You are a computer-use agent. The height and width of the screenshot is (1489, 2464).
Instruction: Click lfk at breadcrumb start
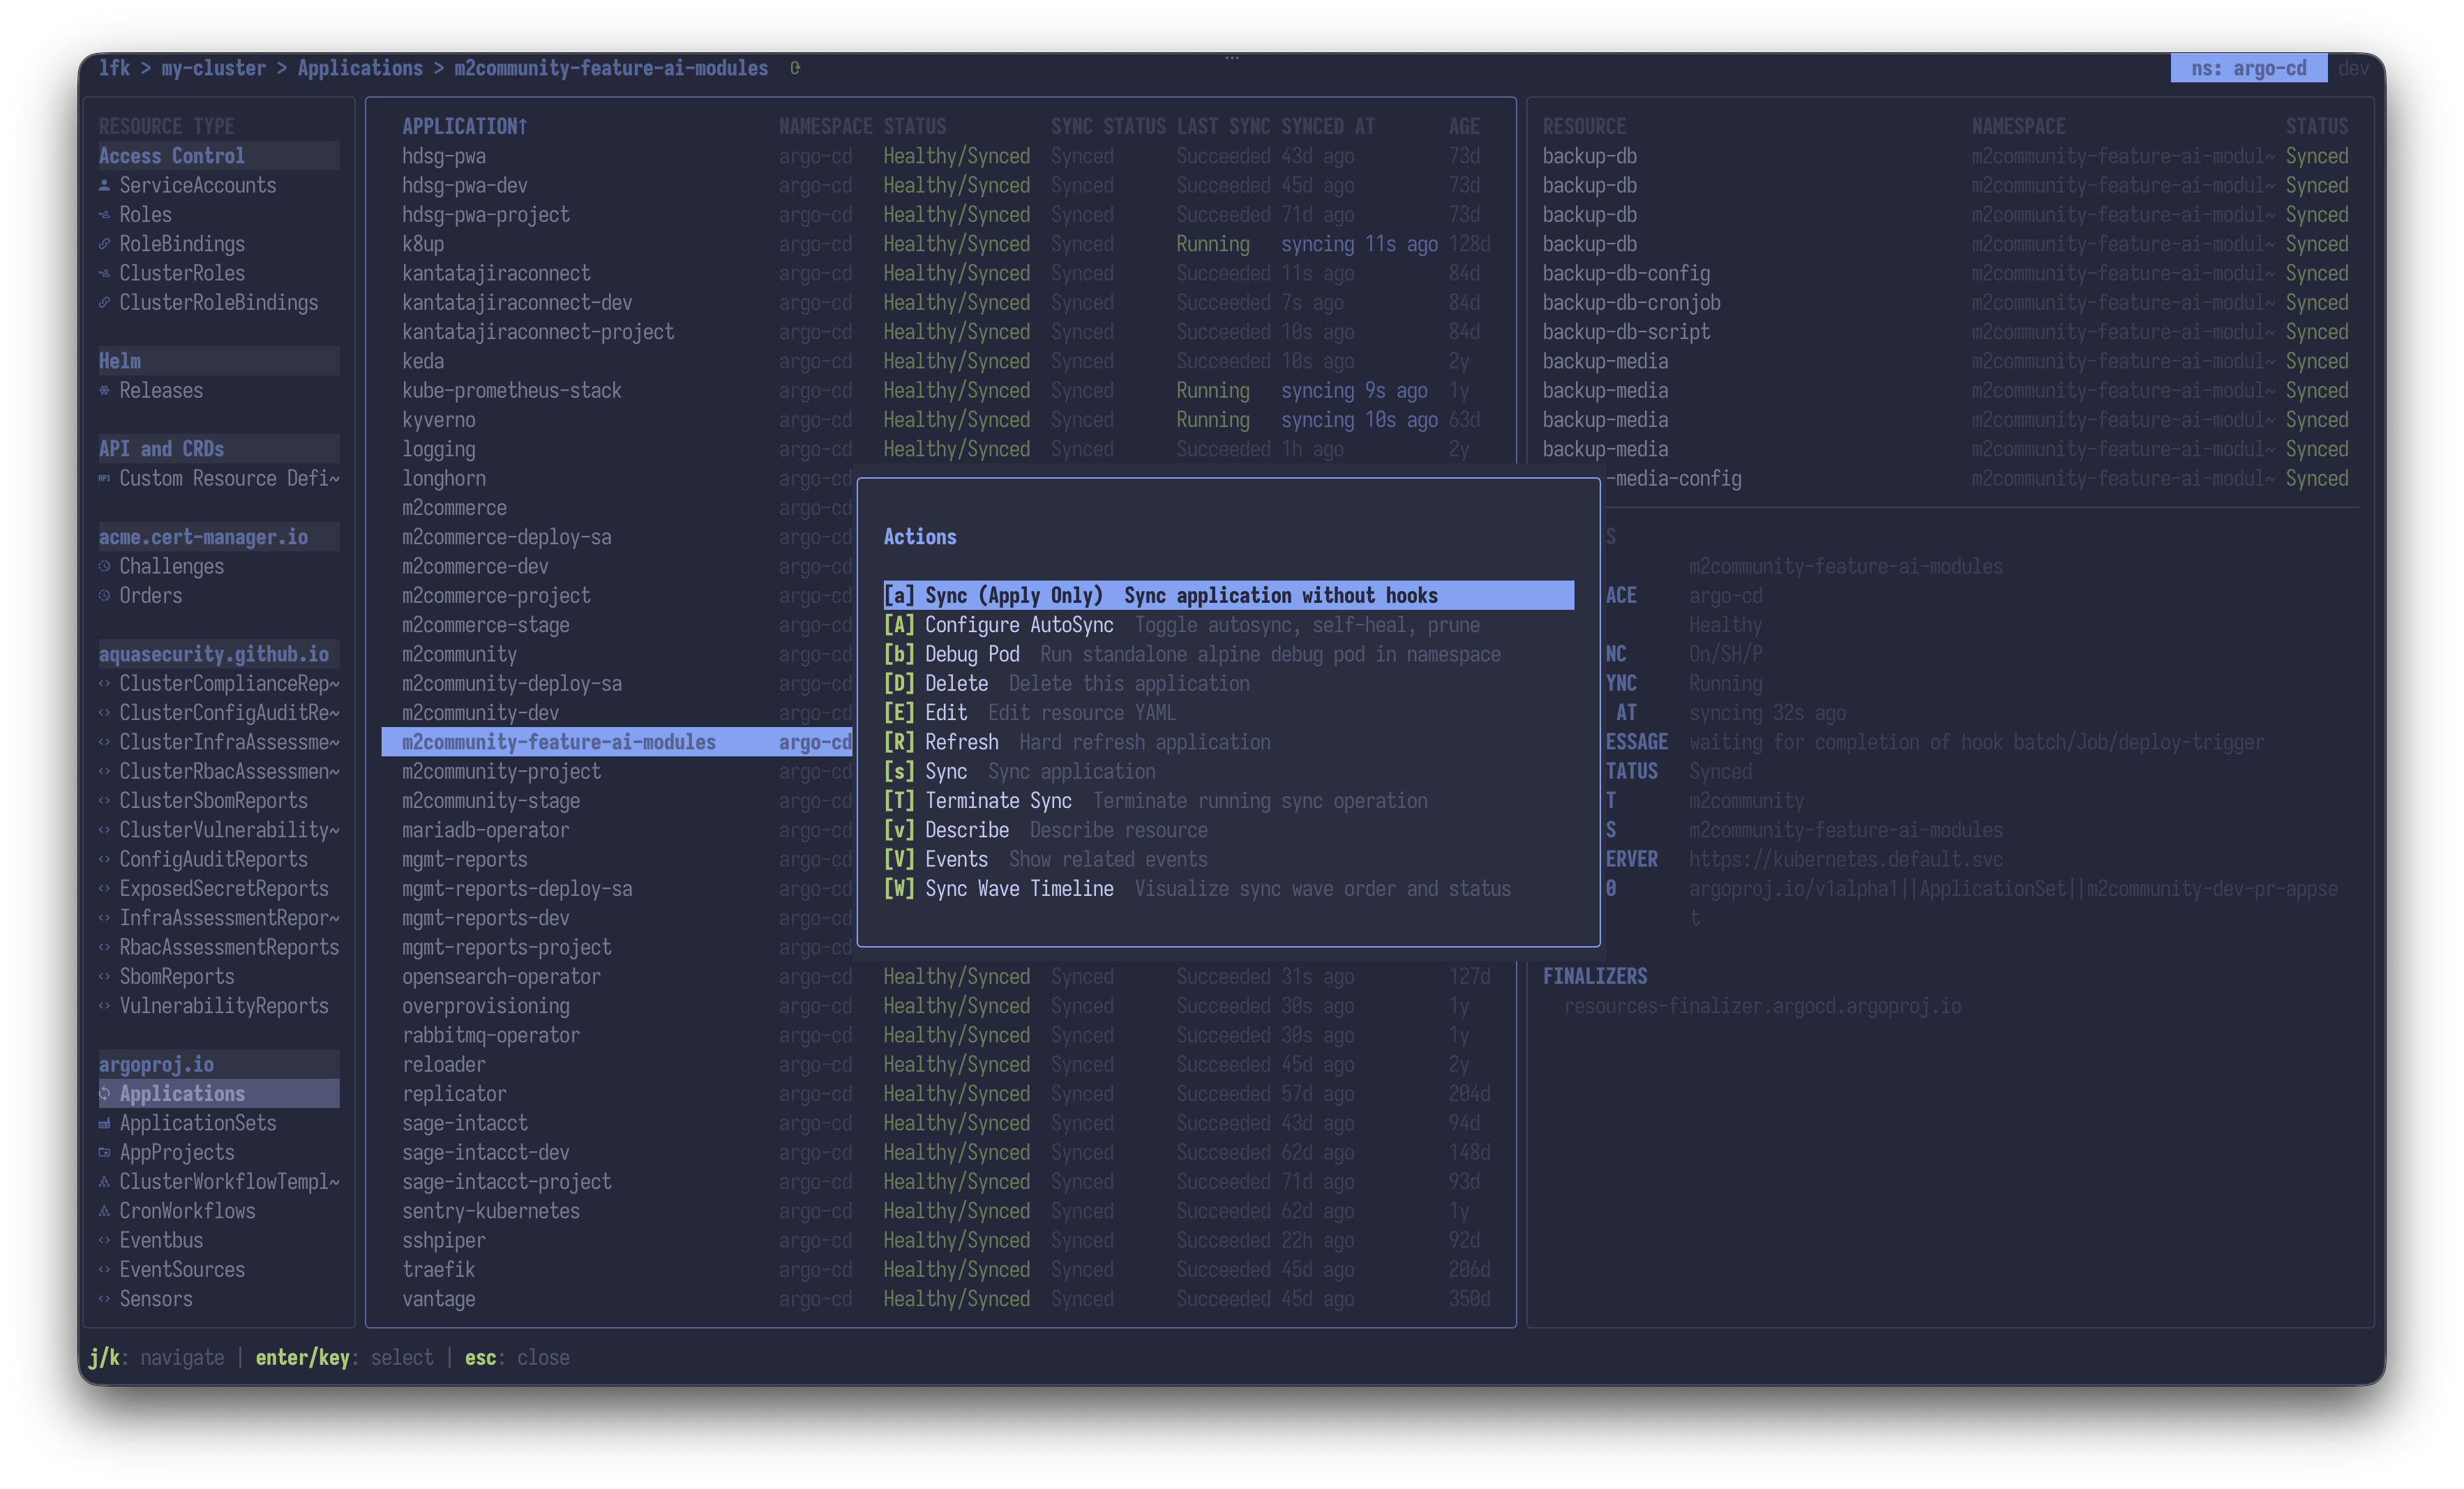coord(114,68)
